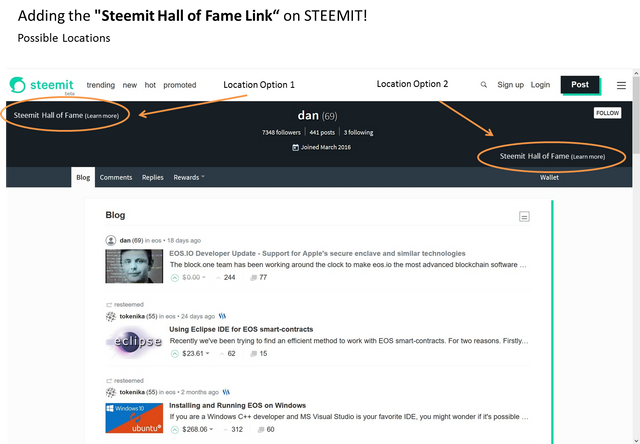Viewport: 640px width, 444px height.
Task: Follow dan with the FOLLOW button
Action: pyautogui.click(x=607, y=113)
